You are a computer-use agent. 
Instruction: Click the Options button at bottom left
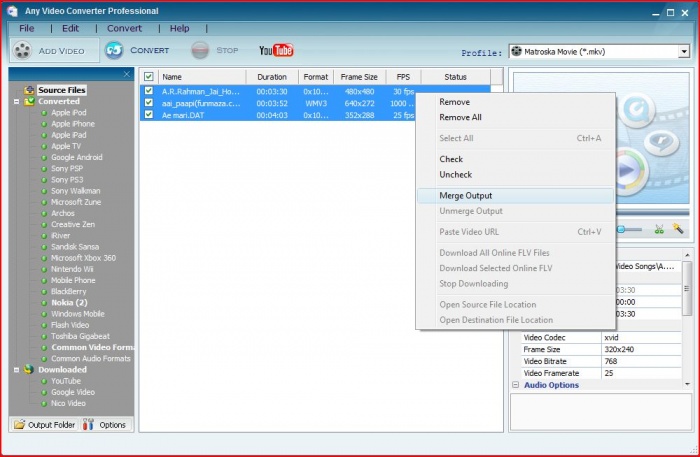105,425
